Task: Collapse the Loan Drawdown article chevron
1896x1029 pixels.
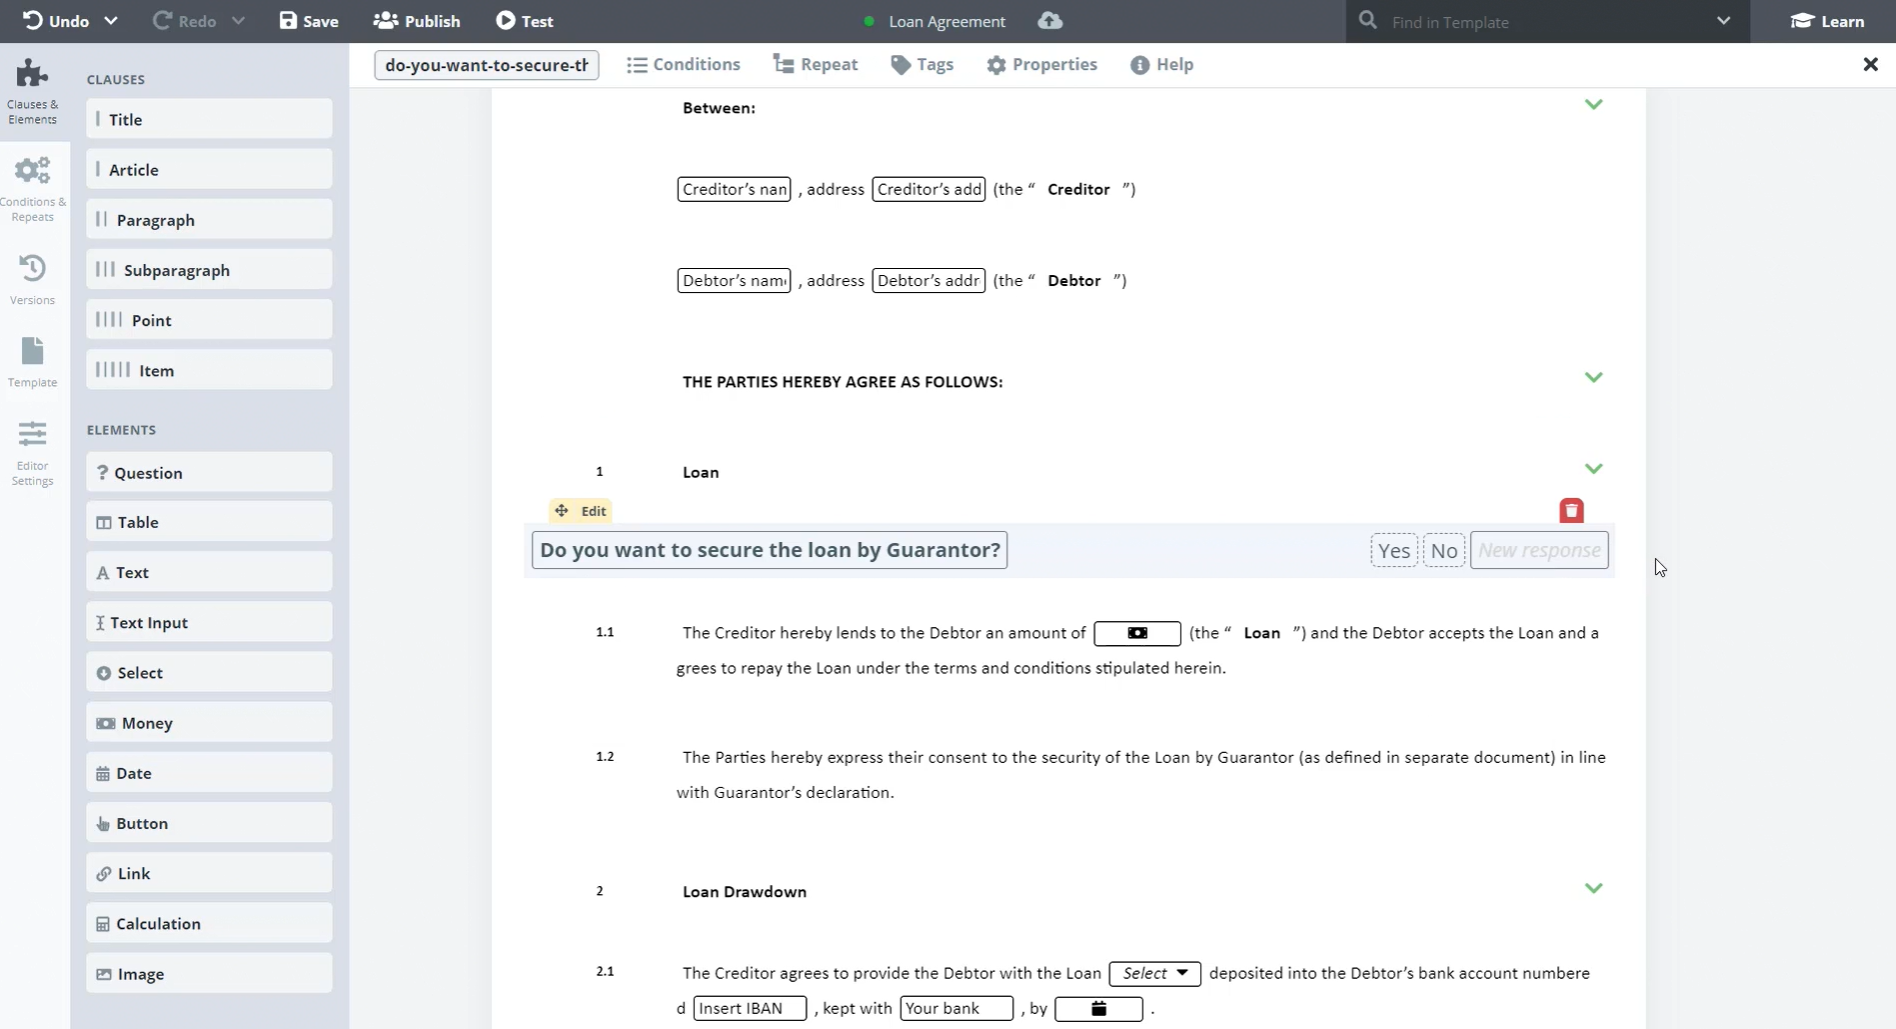Action: [x=1593, y=888]
